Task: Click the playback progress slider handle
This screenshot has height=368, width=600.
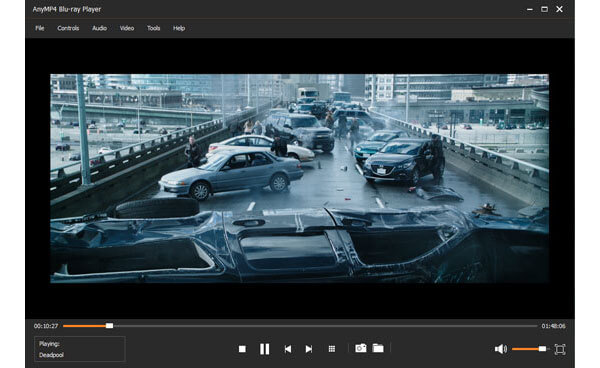Action: [x=109, y=326]
